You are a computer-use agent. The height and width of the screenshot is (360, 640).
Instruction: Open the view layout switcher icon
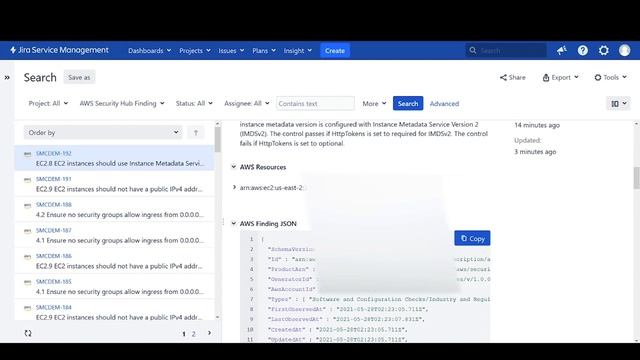point(618,104)
